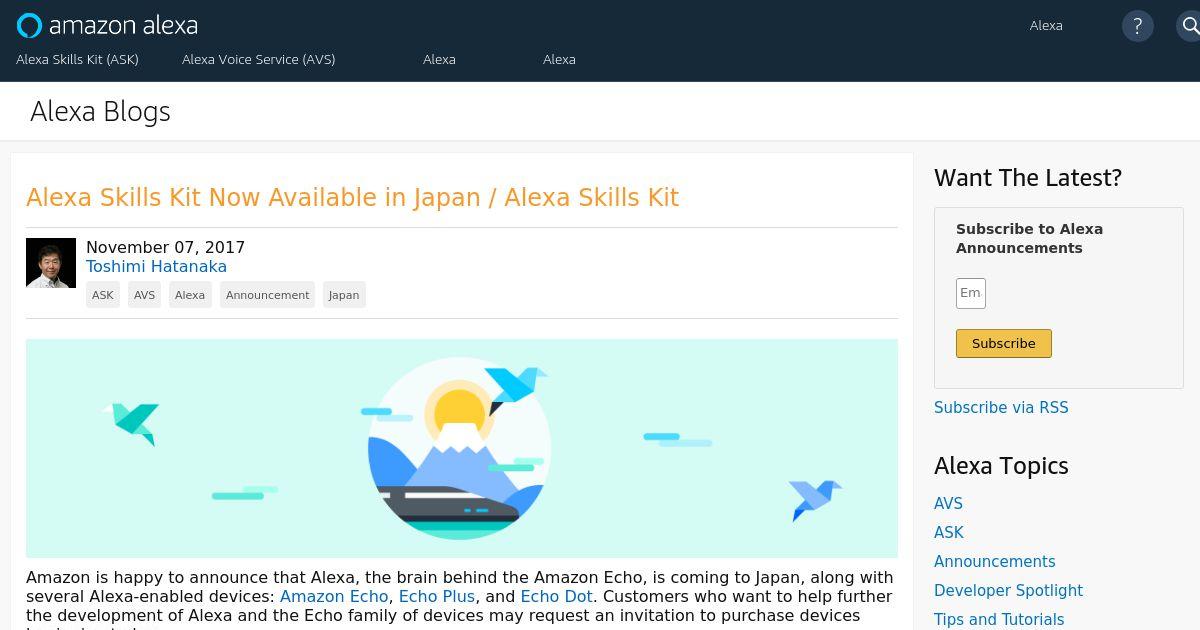Image resolution: width=1200 pixels, height=630 pixels.
Task: Open the AVS topic in Alexa Topics
Action: [x=948, y=504]
